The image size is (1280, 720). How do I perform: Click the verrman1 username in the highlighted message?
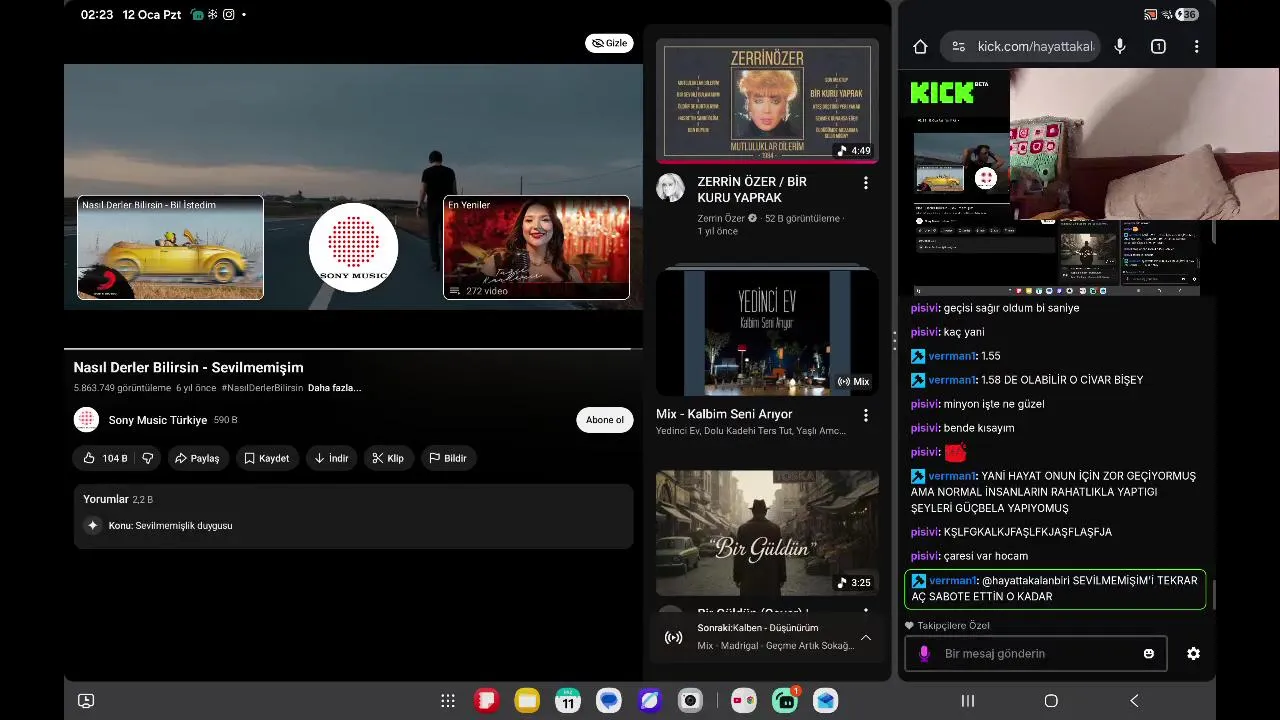point(952,580)
